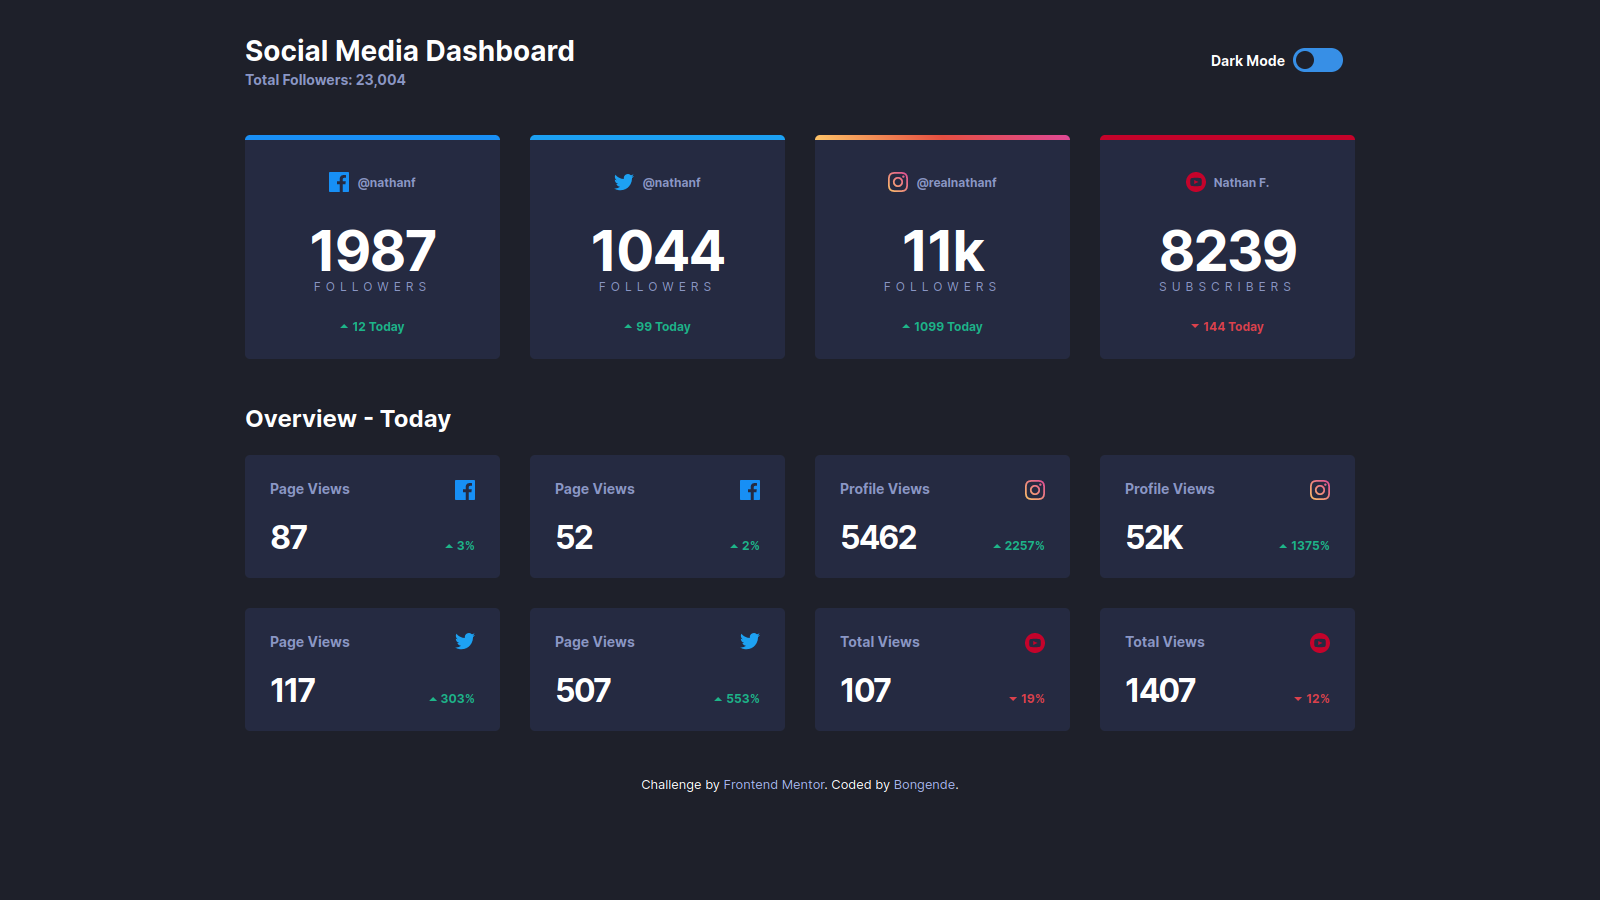The image size is (1600, 900).
Task: Click the Nathan F. channel name
Action: pos(1241,183)
